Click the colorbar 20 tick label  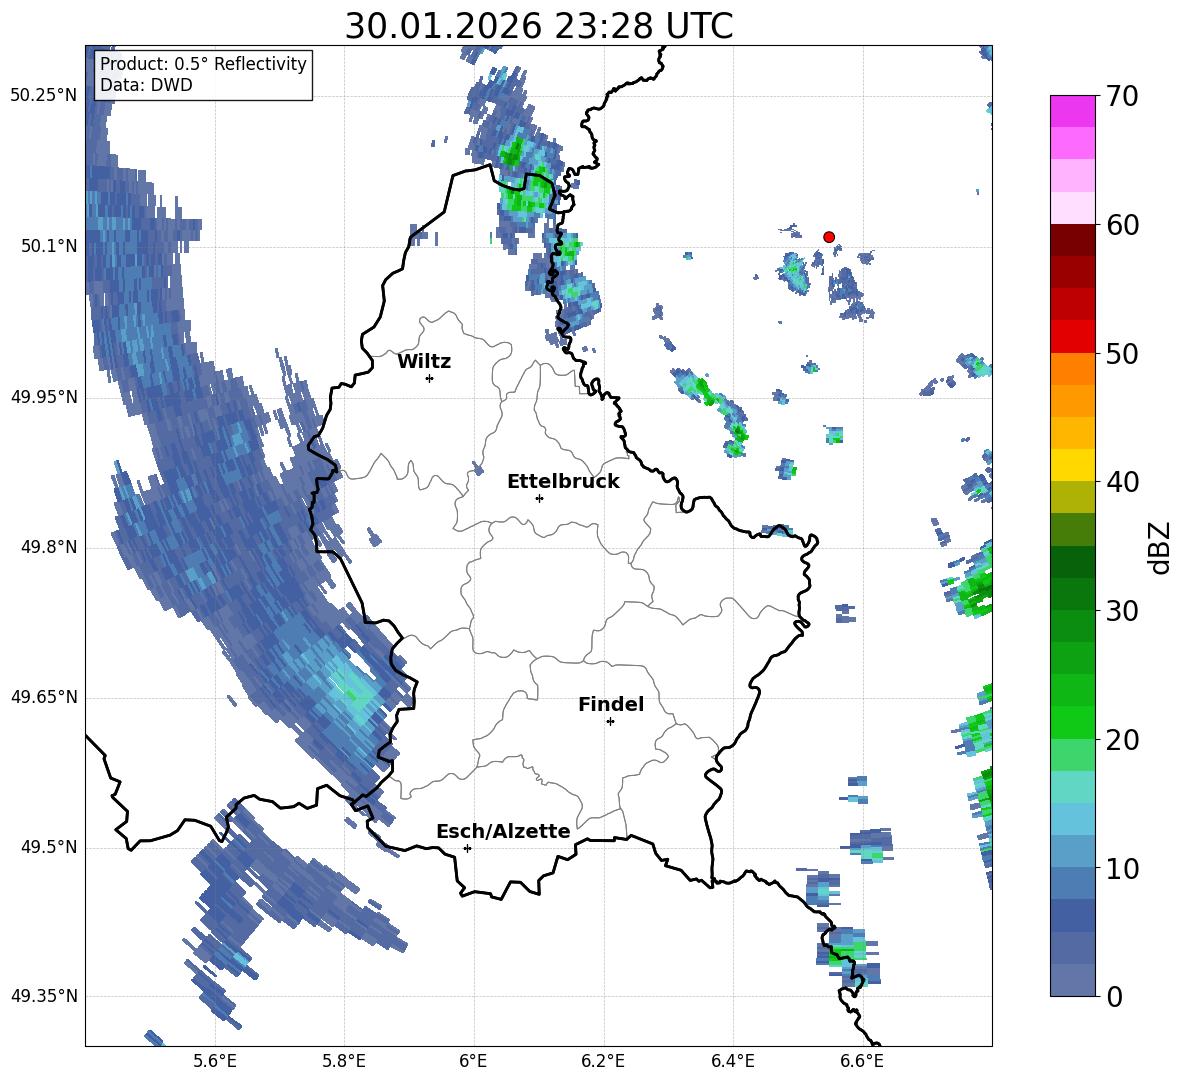click(x=1122, y=740)
